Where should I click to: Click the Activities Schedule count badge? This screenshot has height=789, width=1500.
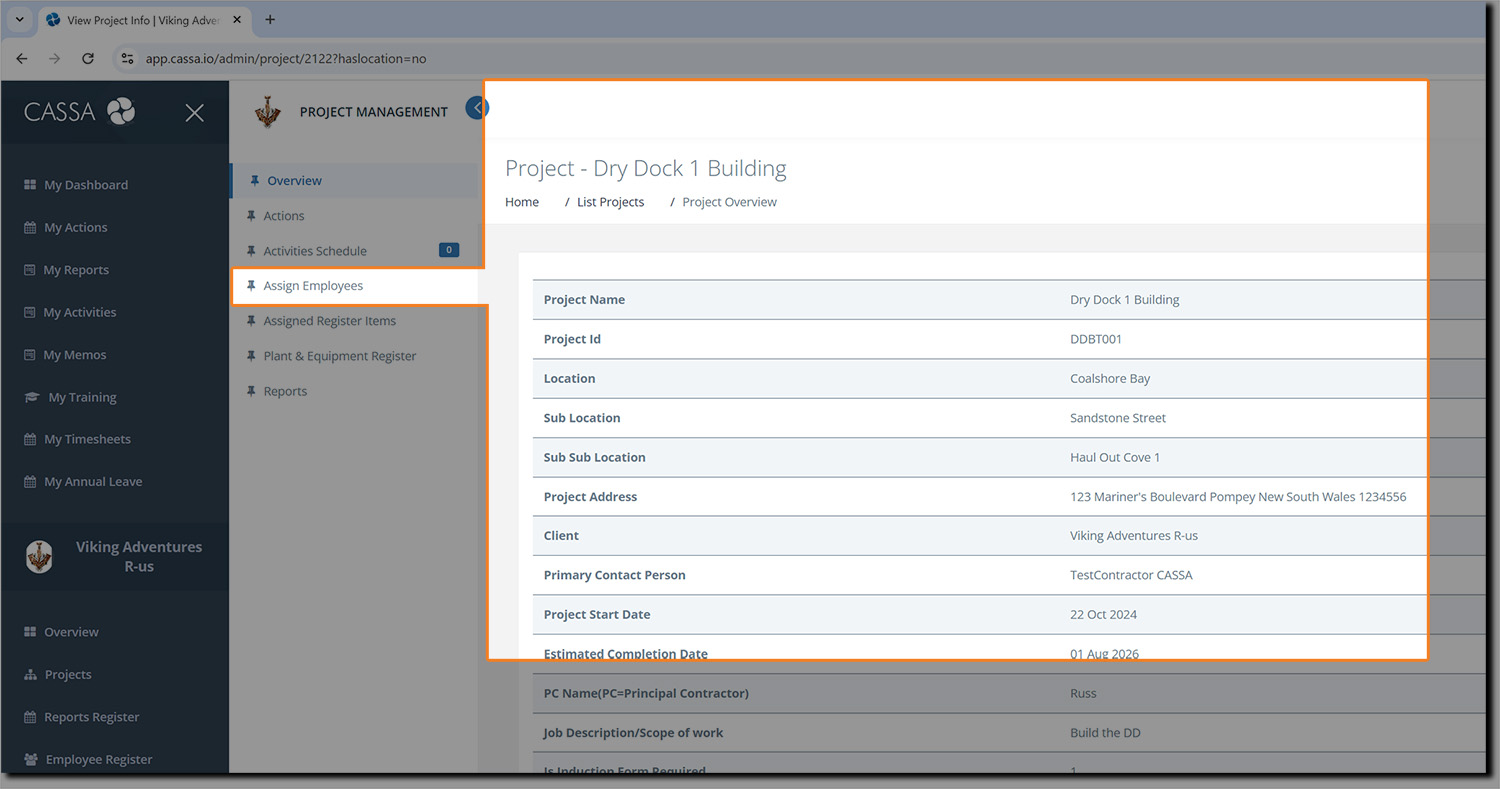tap(449, 250)
